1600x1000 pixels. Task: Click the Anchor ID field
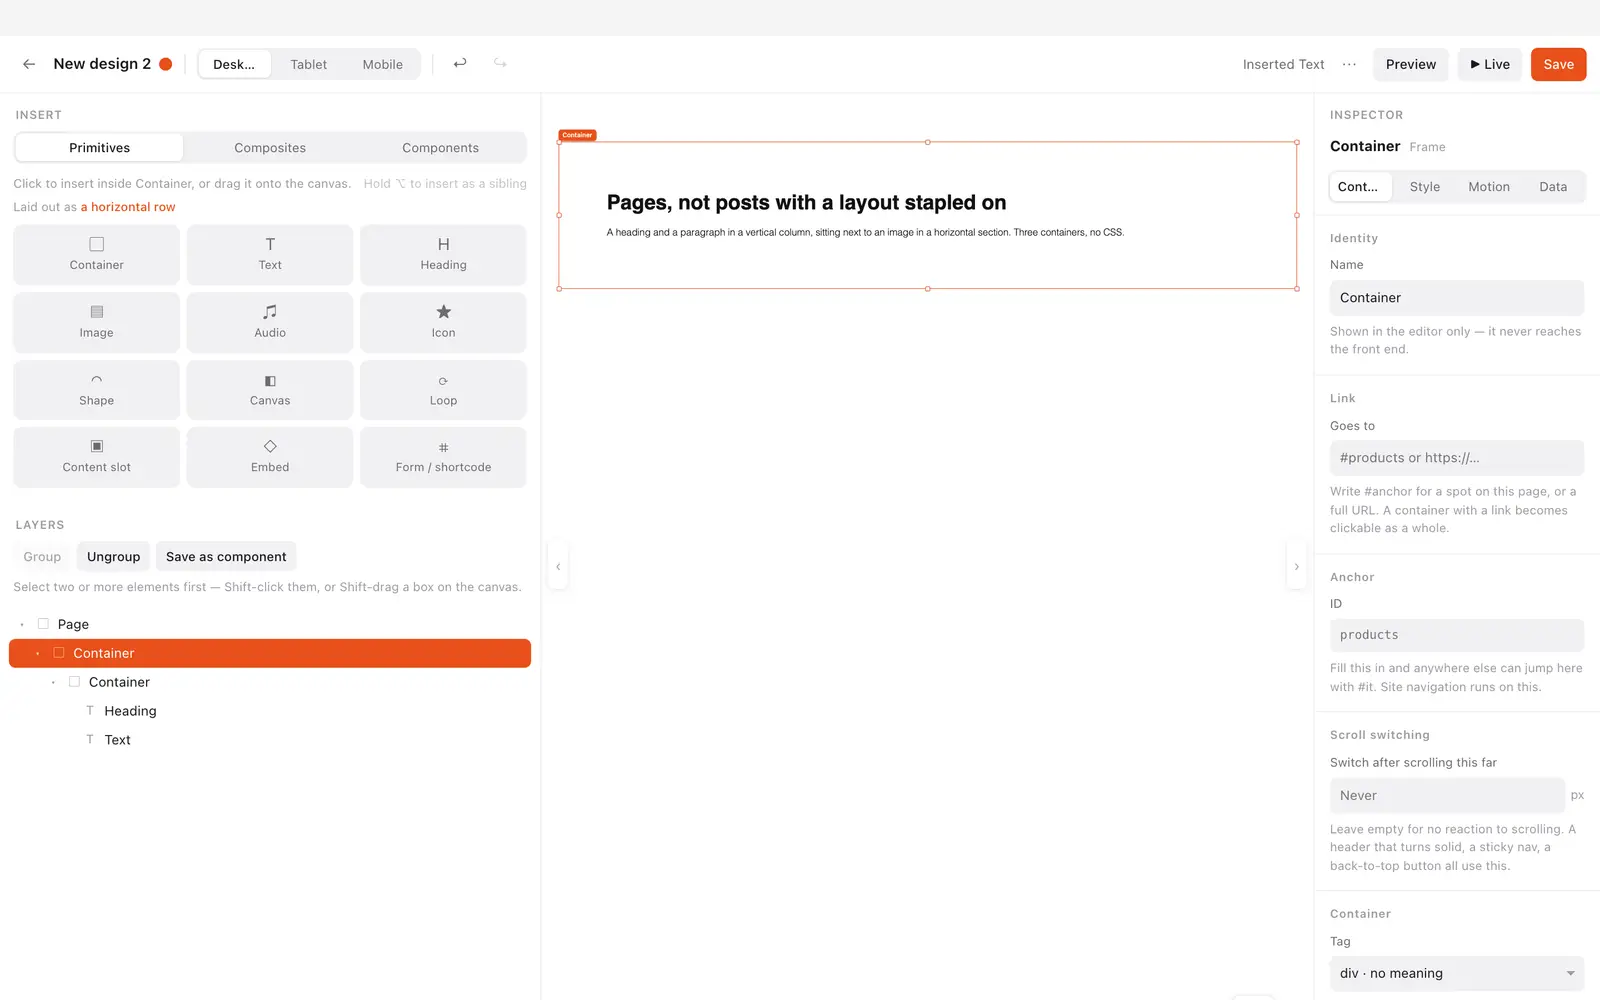pos(1457,635)
